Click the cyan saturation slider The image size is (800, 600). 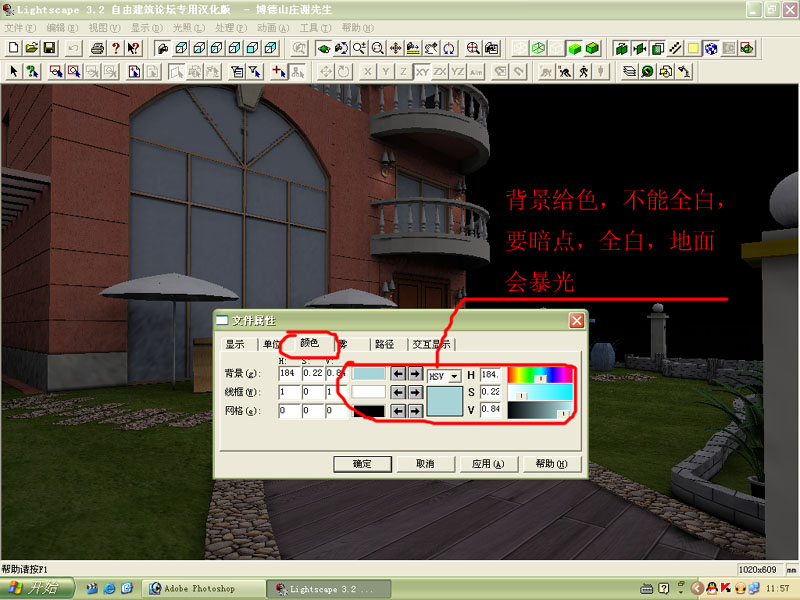click(540, 392)
